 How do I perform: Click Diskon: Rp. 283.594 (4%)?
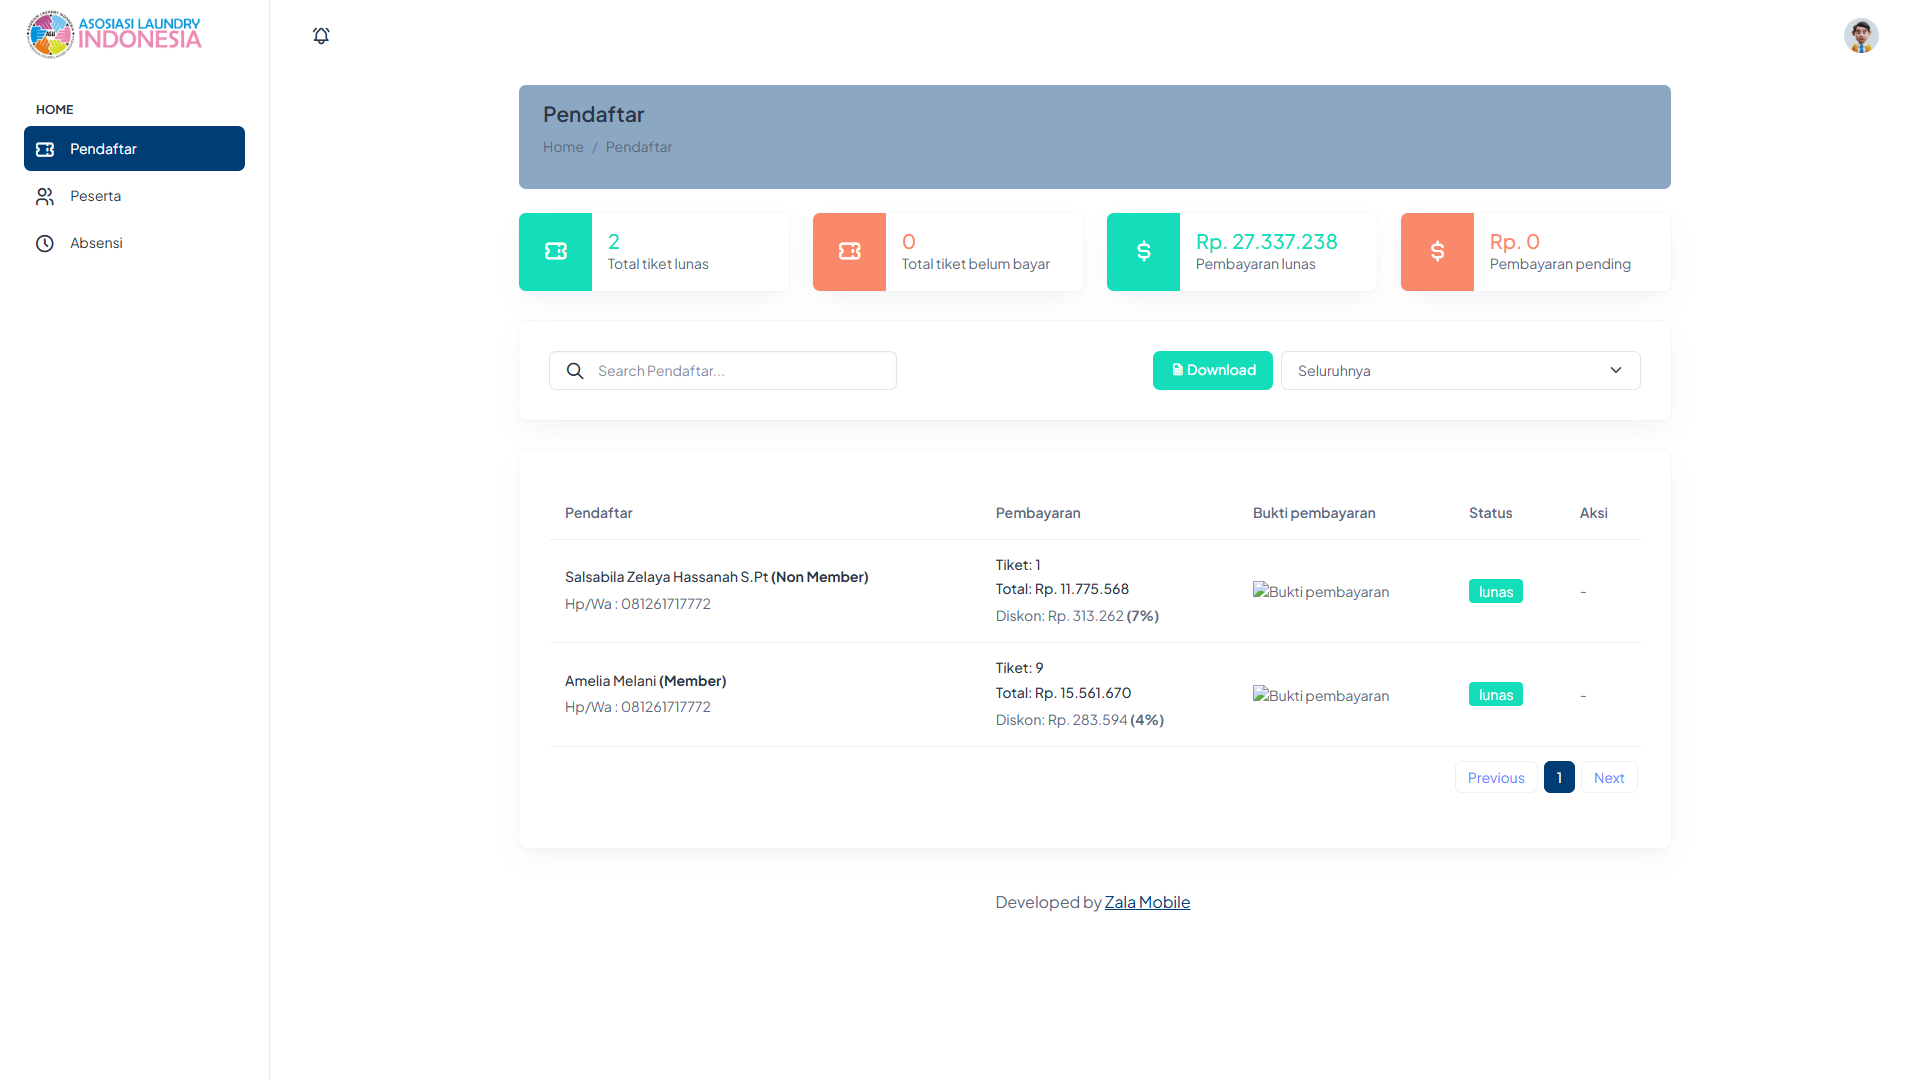point(1080,720)
